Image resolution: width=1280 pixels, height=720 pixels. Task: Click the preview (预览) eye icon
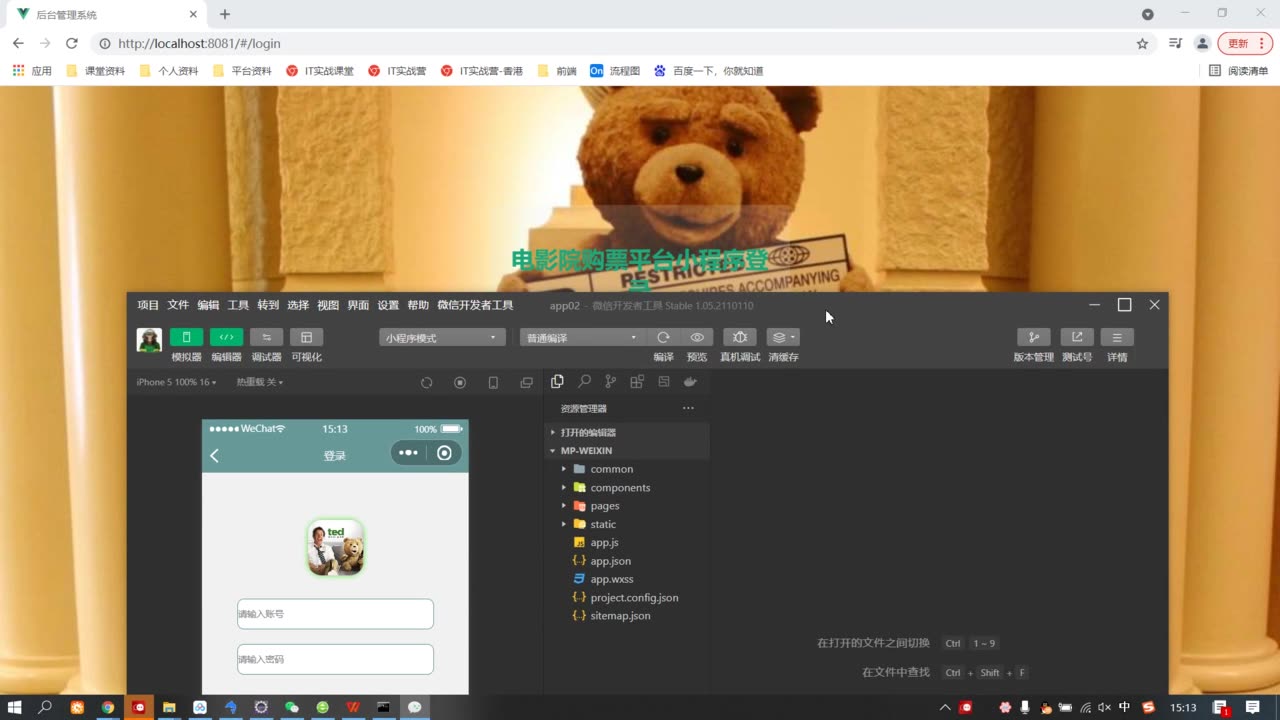[697, 337]
